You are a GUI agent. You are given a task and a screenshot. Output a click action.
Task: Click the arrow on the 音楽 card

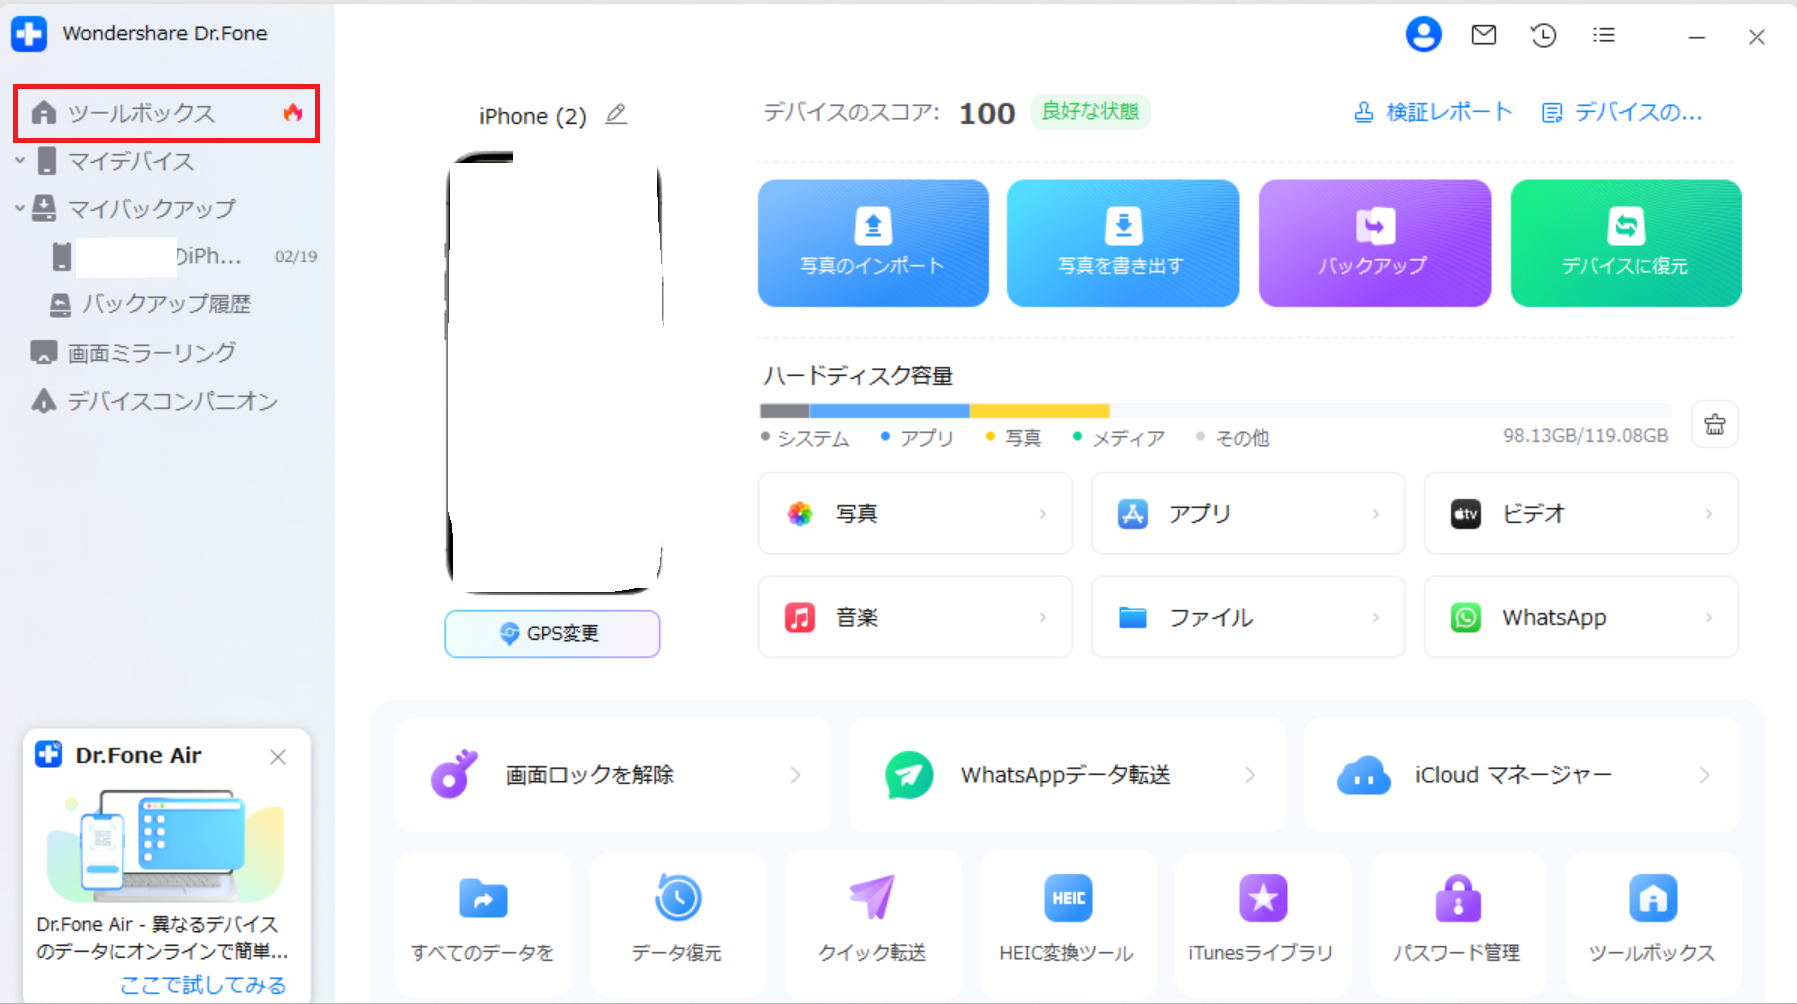tap(1043, 618)
